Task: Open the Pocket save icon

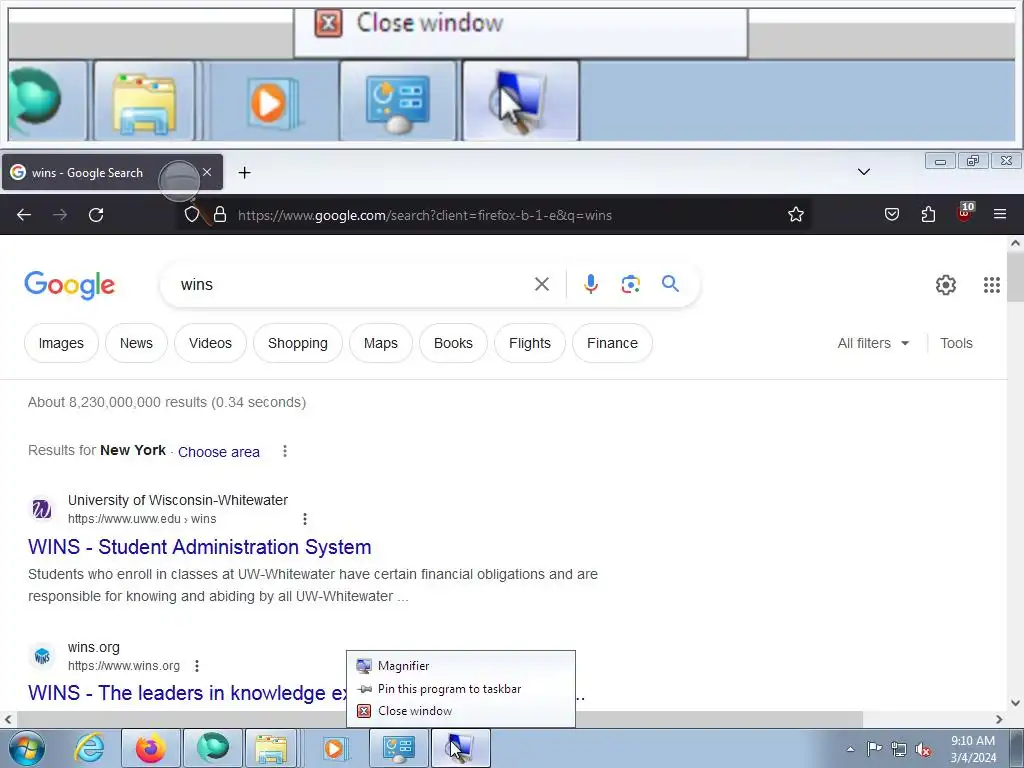Action: (x=891, y=214)
